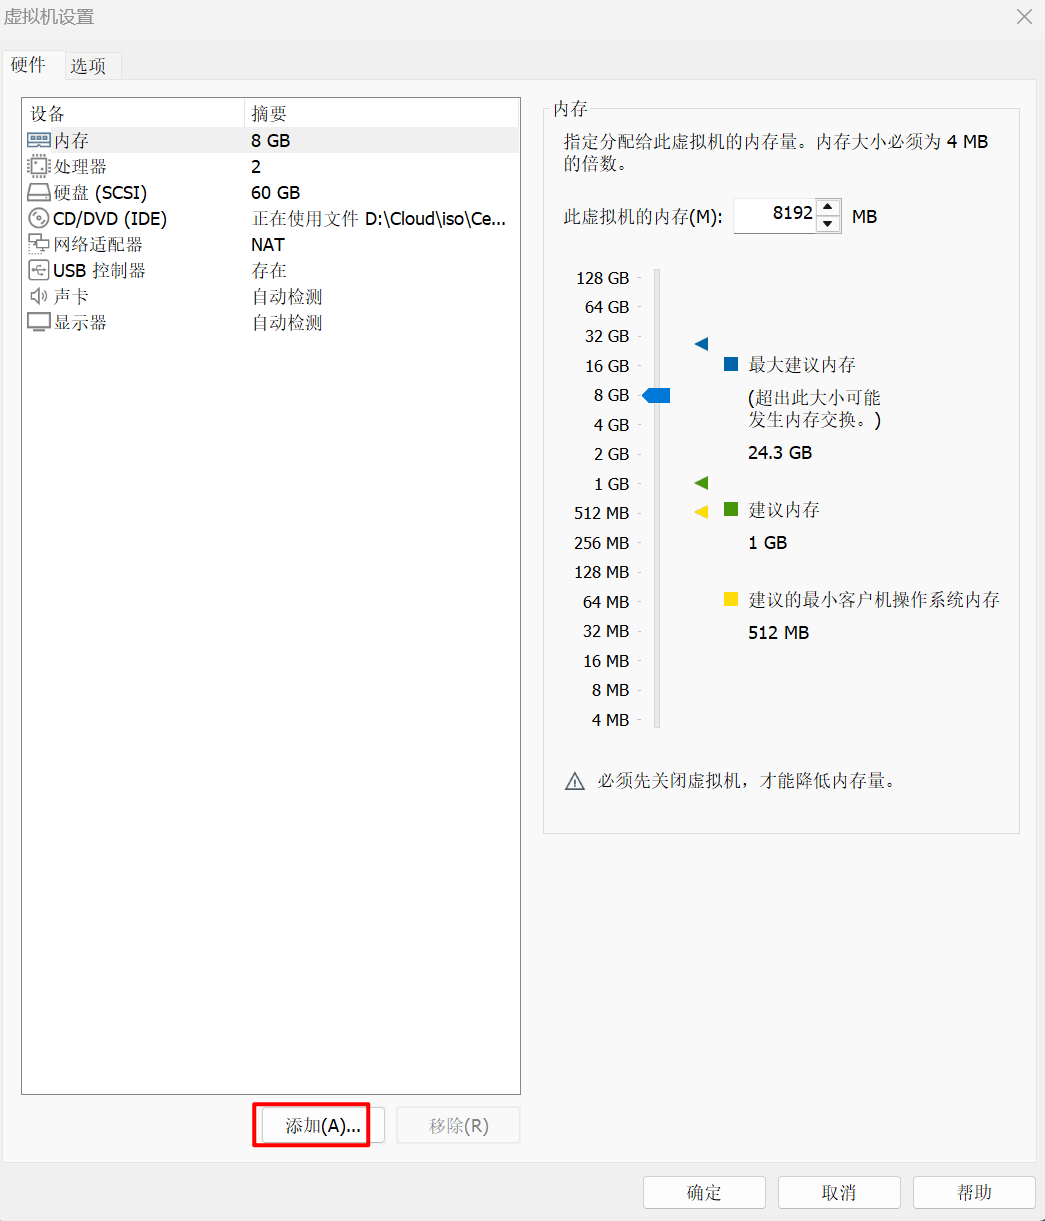Select the NAT summary entry
The height and width of the screenshot is (1221, 1045).
267,244
